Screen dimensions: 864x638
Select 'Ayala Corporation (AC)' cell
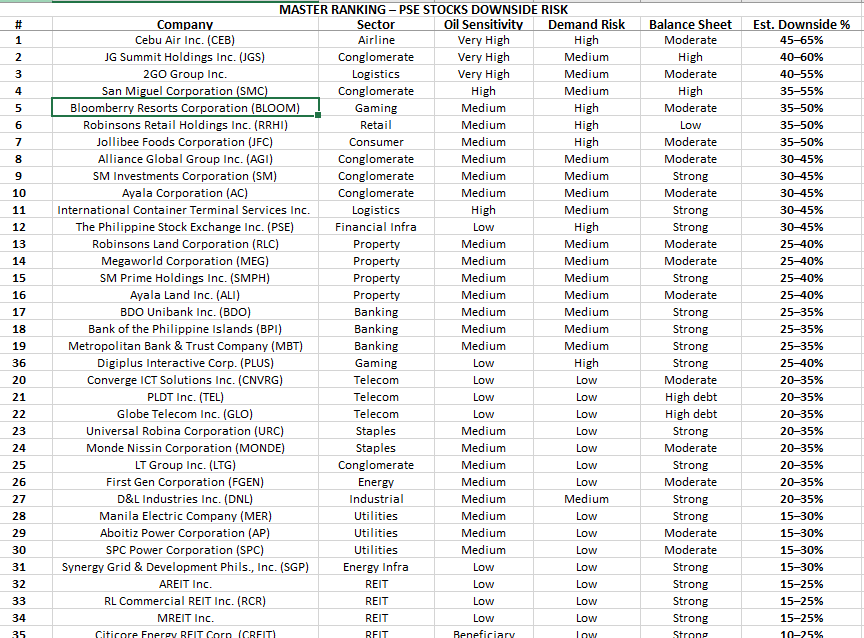click(x=185, y=193)
